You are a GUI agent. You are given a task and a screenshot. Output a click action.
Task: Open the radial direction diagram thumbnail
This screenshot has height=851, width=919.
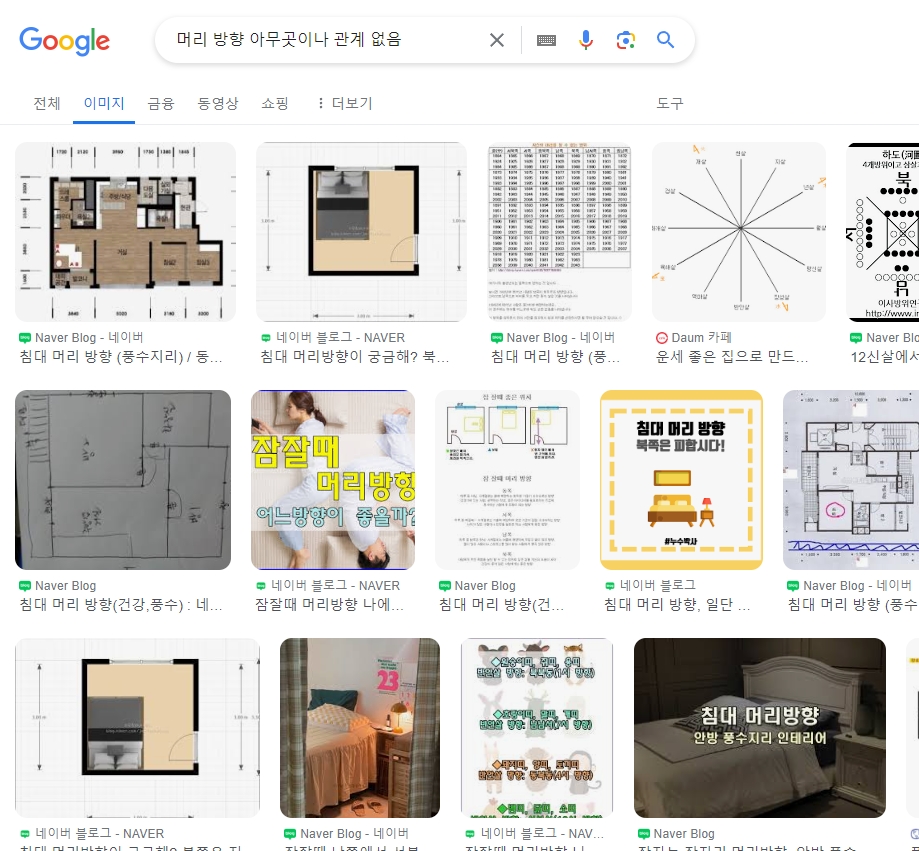pyautogui.click(x=739, y=232)
